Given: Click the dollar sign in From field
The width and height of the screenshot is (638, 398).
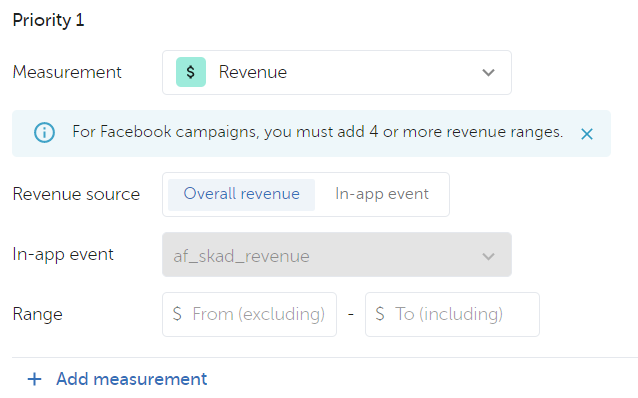Looking at the screenshot, I should [177, 314].
